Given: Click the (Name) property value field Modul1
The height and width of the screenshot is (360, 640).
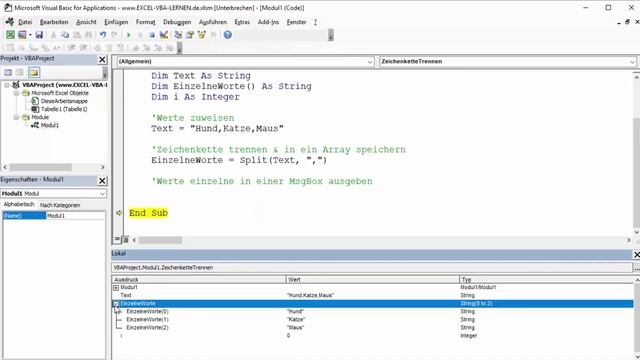Looking at the screenshot, I should (75, 216).
